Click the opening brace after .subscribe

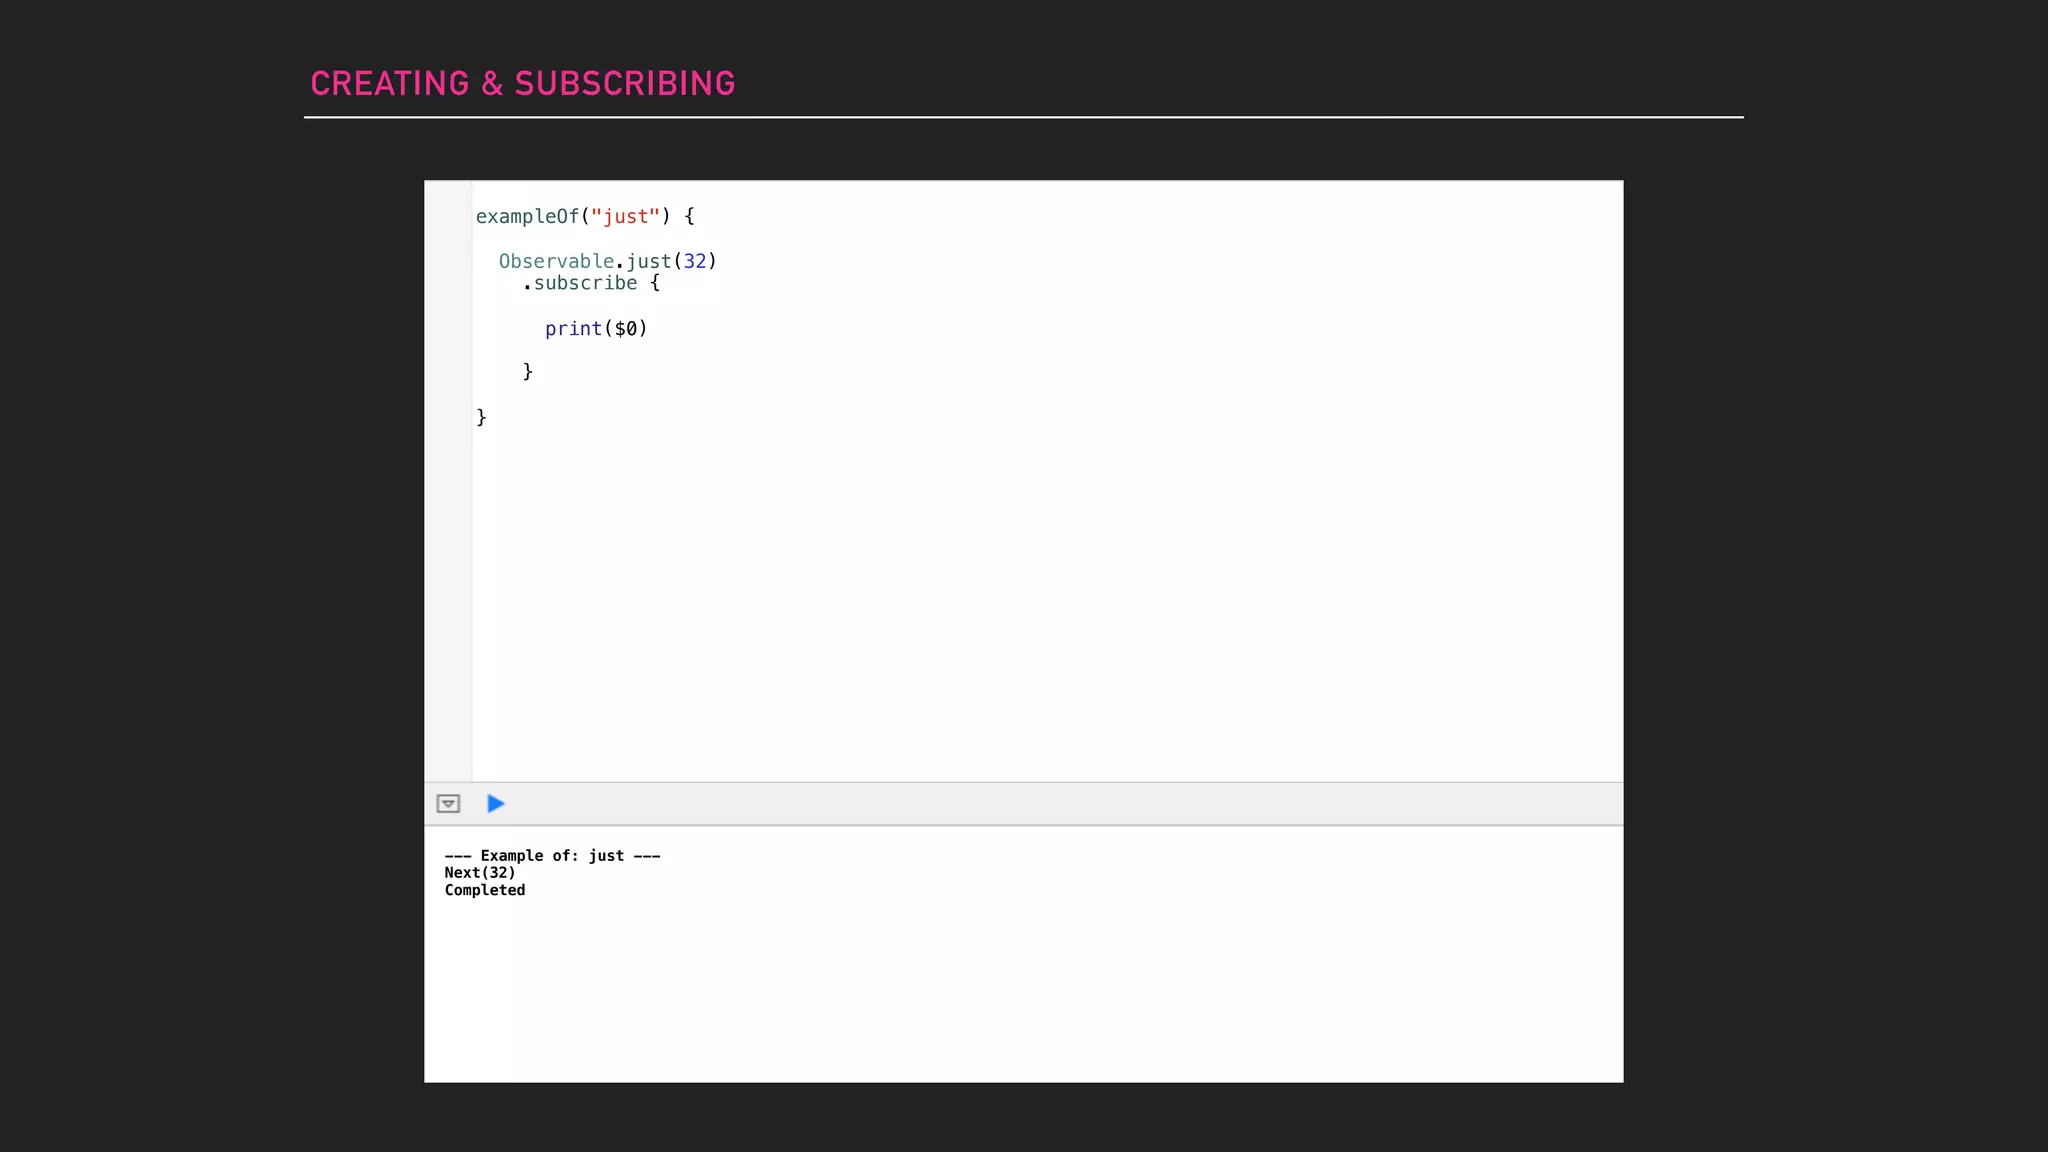[655, 284]
